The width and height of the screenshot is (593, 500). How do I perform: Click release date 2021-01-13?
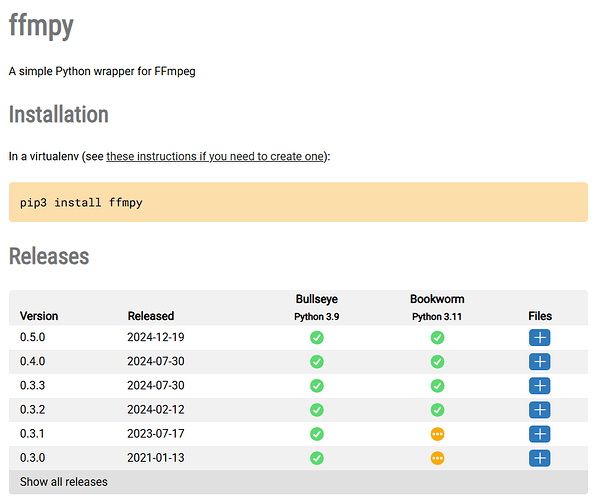156,458
